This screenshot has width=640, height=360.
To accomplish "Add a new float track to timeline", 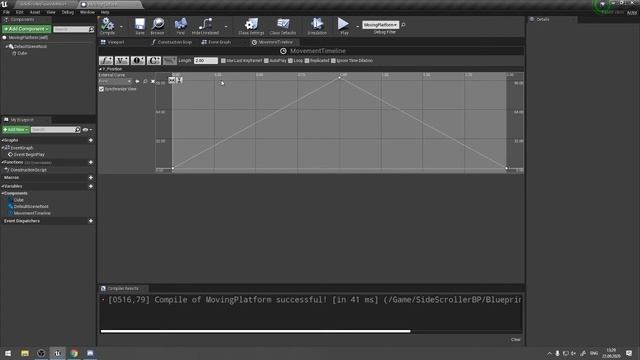I will coord(106,60).
